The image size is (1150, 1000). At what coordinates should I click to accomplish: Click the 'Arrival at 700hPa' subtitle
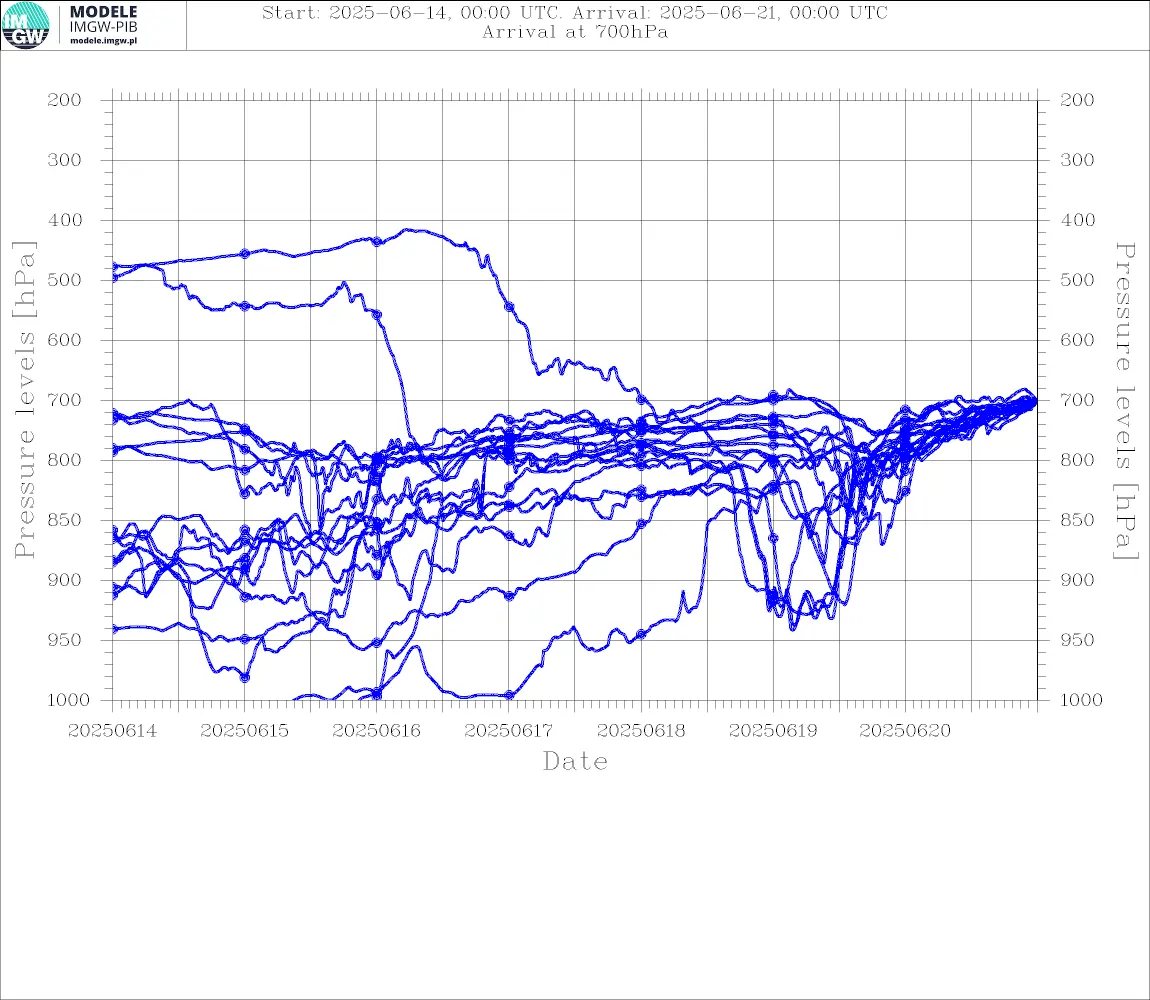[x=575, y=32]
